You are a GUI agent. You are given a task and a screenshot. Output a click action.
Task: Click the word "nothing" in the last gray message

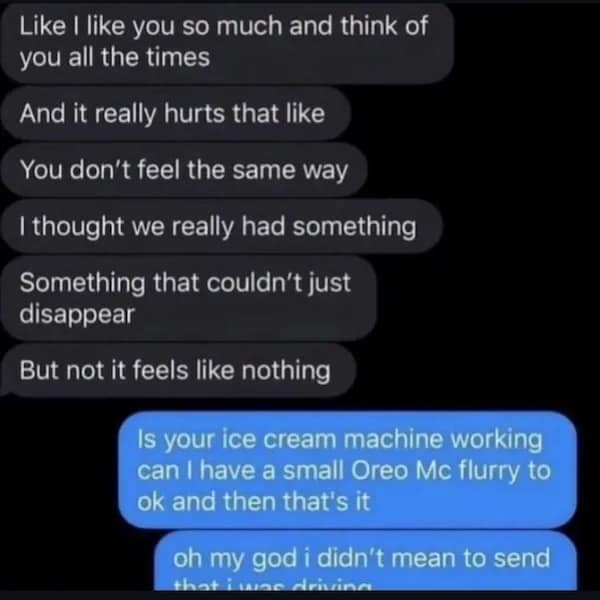288,371
